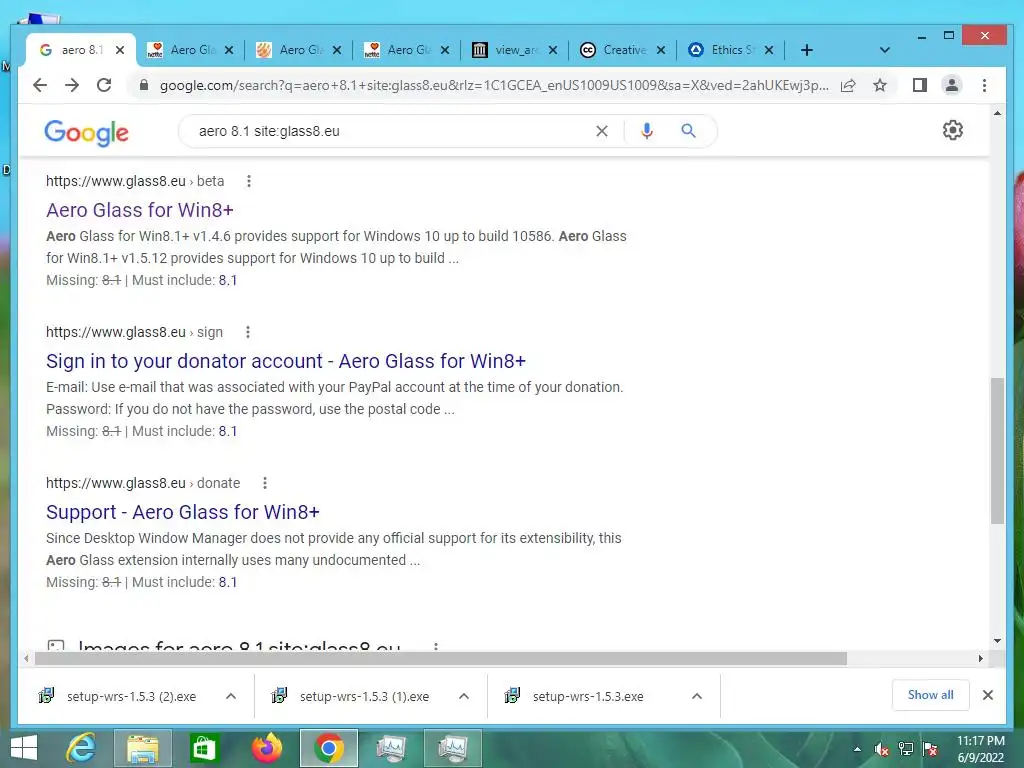Show all downloads
The width and height of the screenshot is (1024, 768).
(930, 695)
